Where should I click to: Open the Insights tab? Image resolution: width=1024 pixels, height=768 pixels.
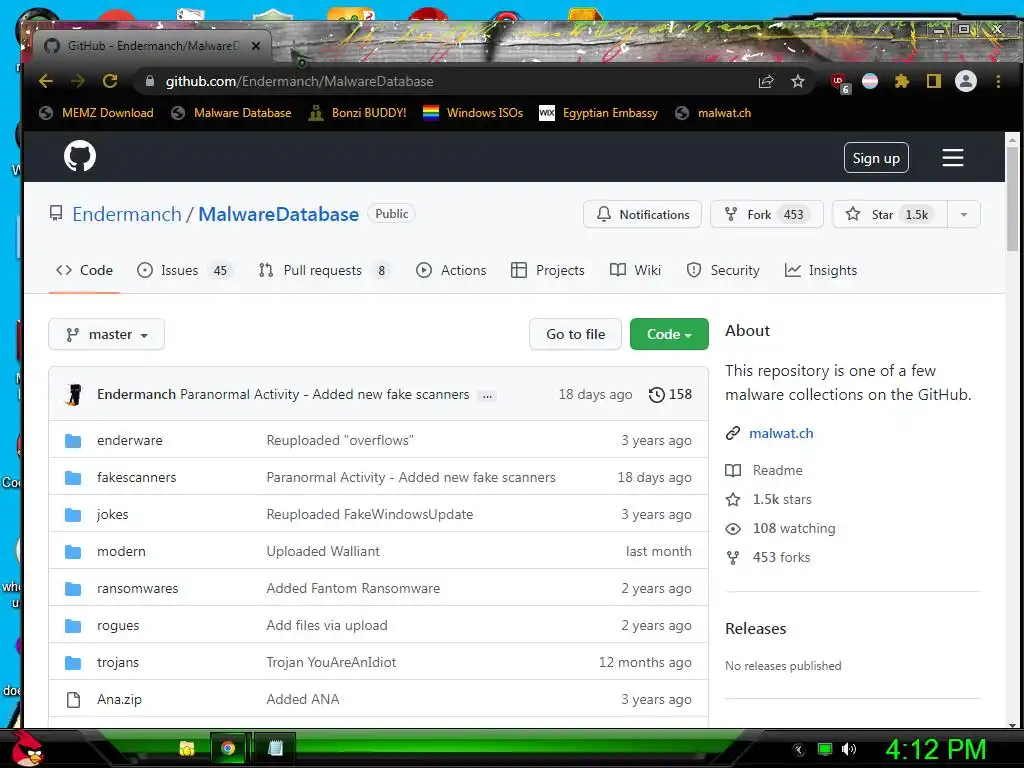[821, 270]
